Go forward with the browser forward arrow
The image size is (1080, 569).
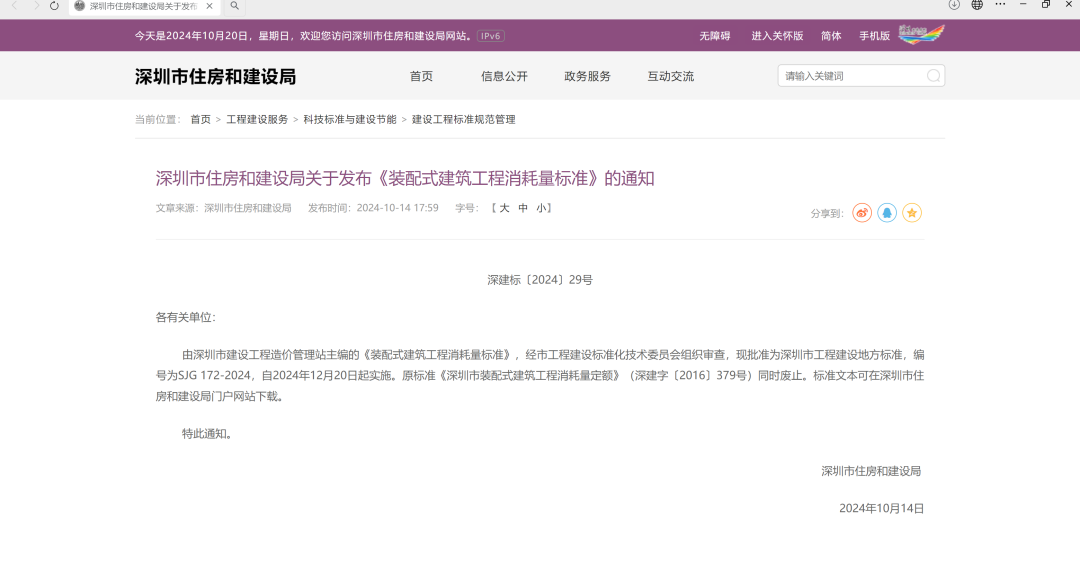36,6
